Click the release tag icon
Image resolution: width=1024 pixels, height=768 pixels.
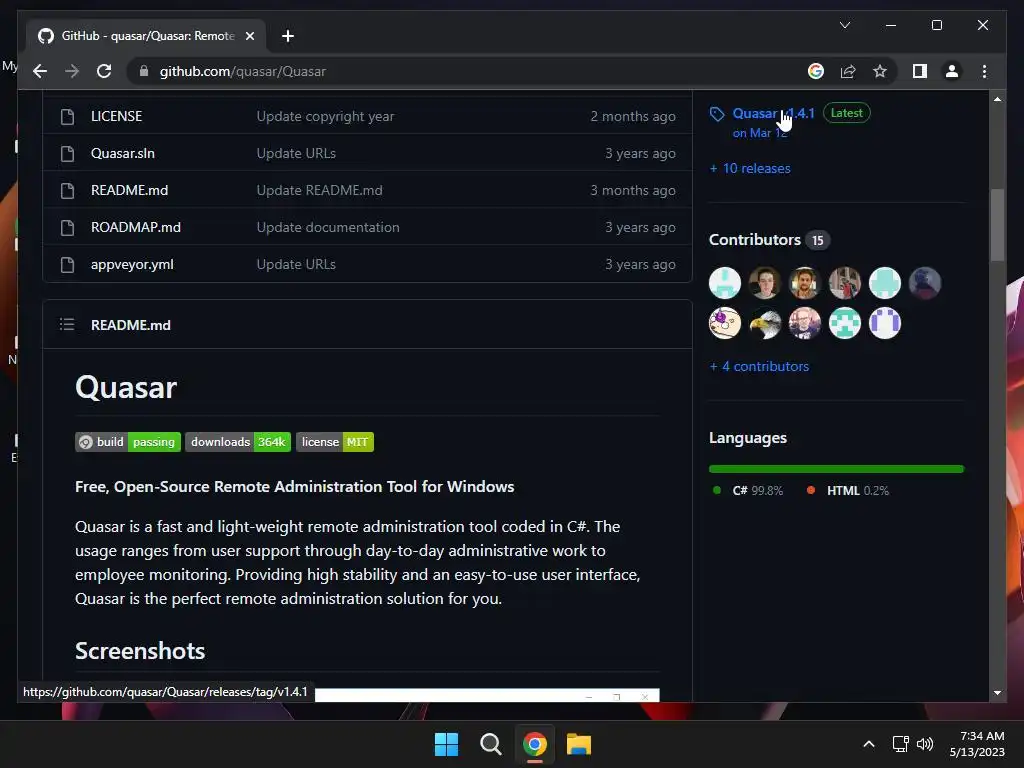click(717, 114)
